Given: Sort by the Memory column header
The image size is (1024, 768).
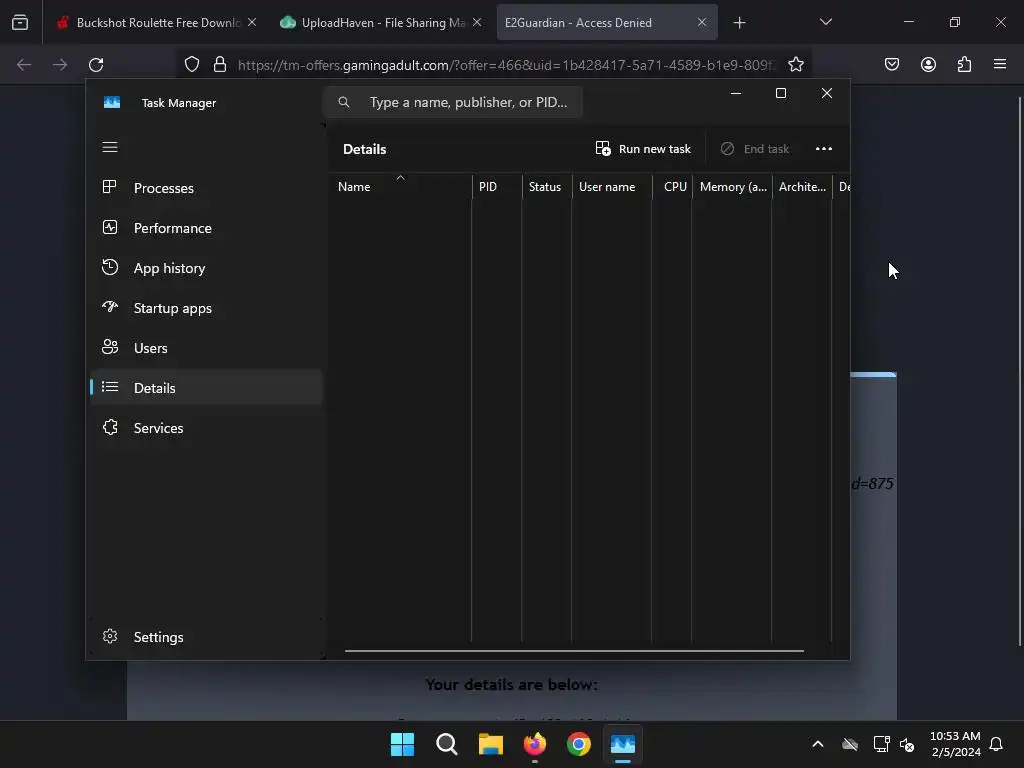Looking at the screenshot, I should point(732,186).
